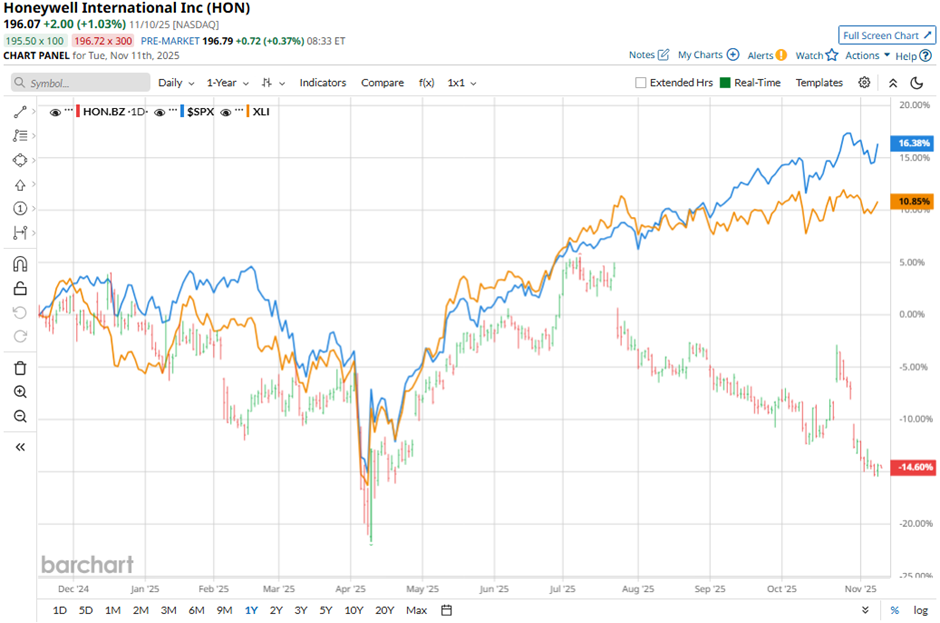Open chart settings gear

click(864, 83)
